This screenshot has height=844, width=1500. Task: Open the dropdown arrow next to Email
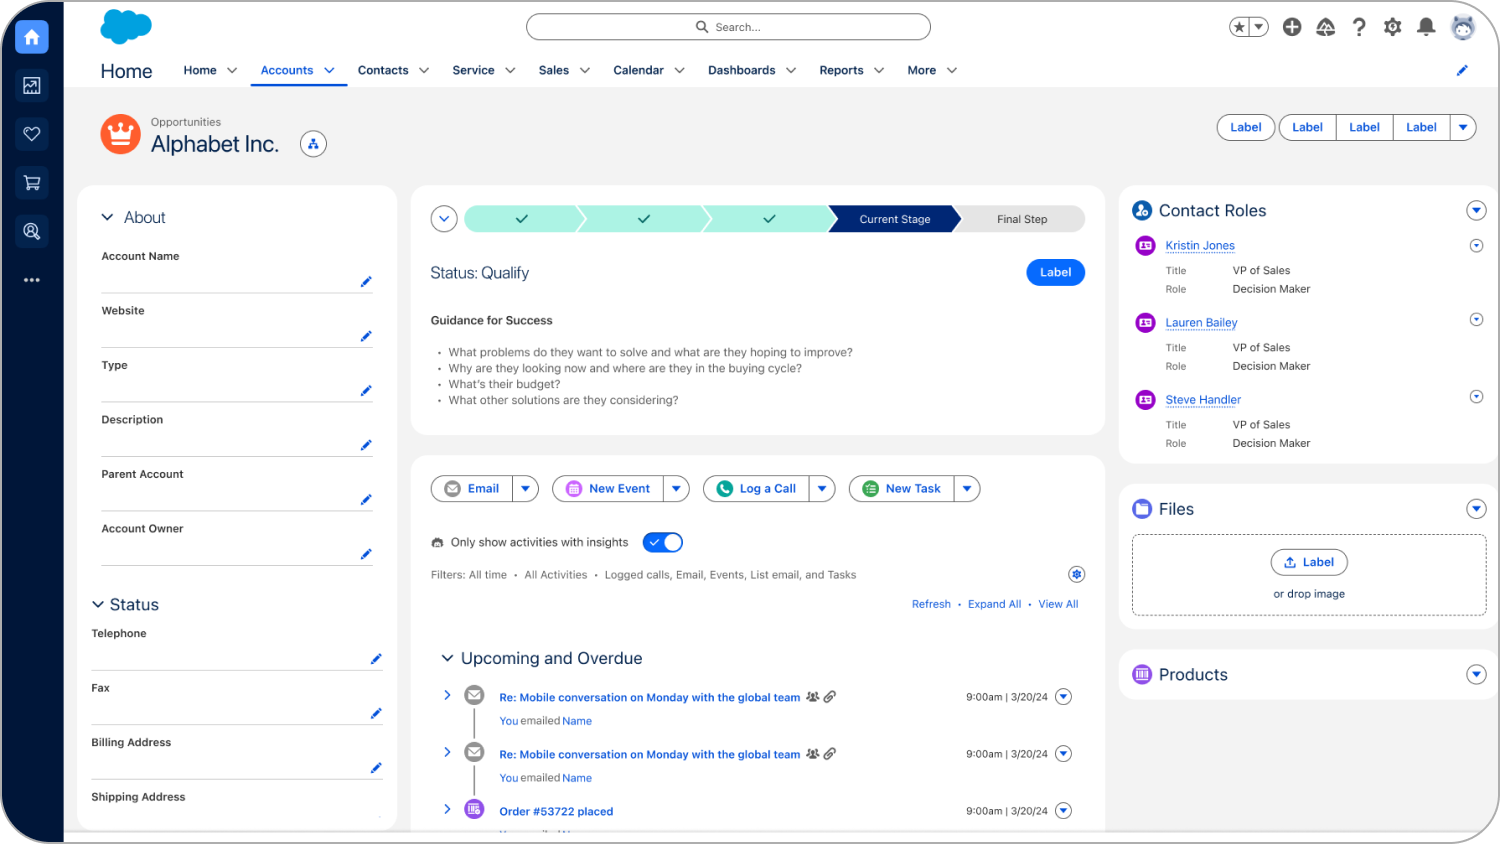click(526, 489)
